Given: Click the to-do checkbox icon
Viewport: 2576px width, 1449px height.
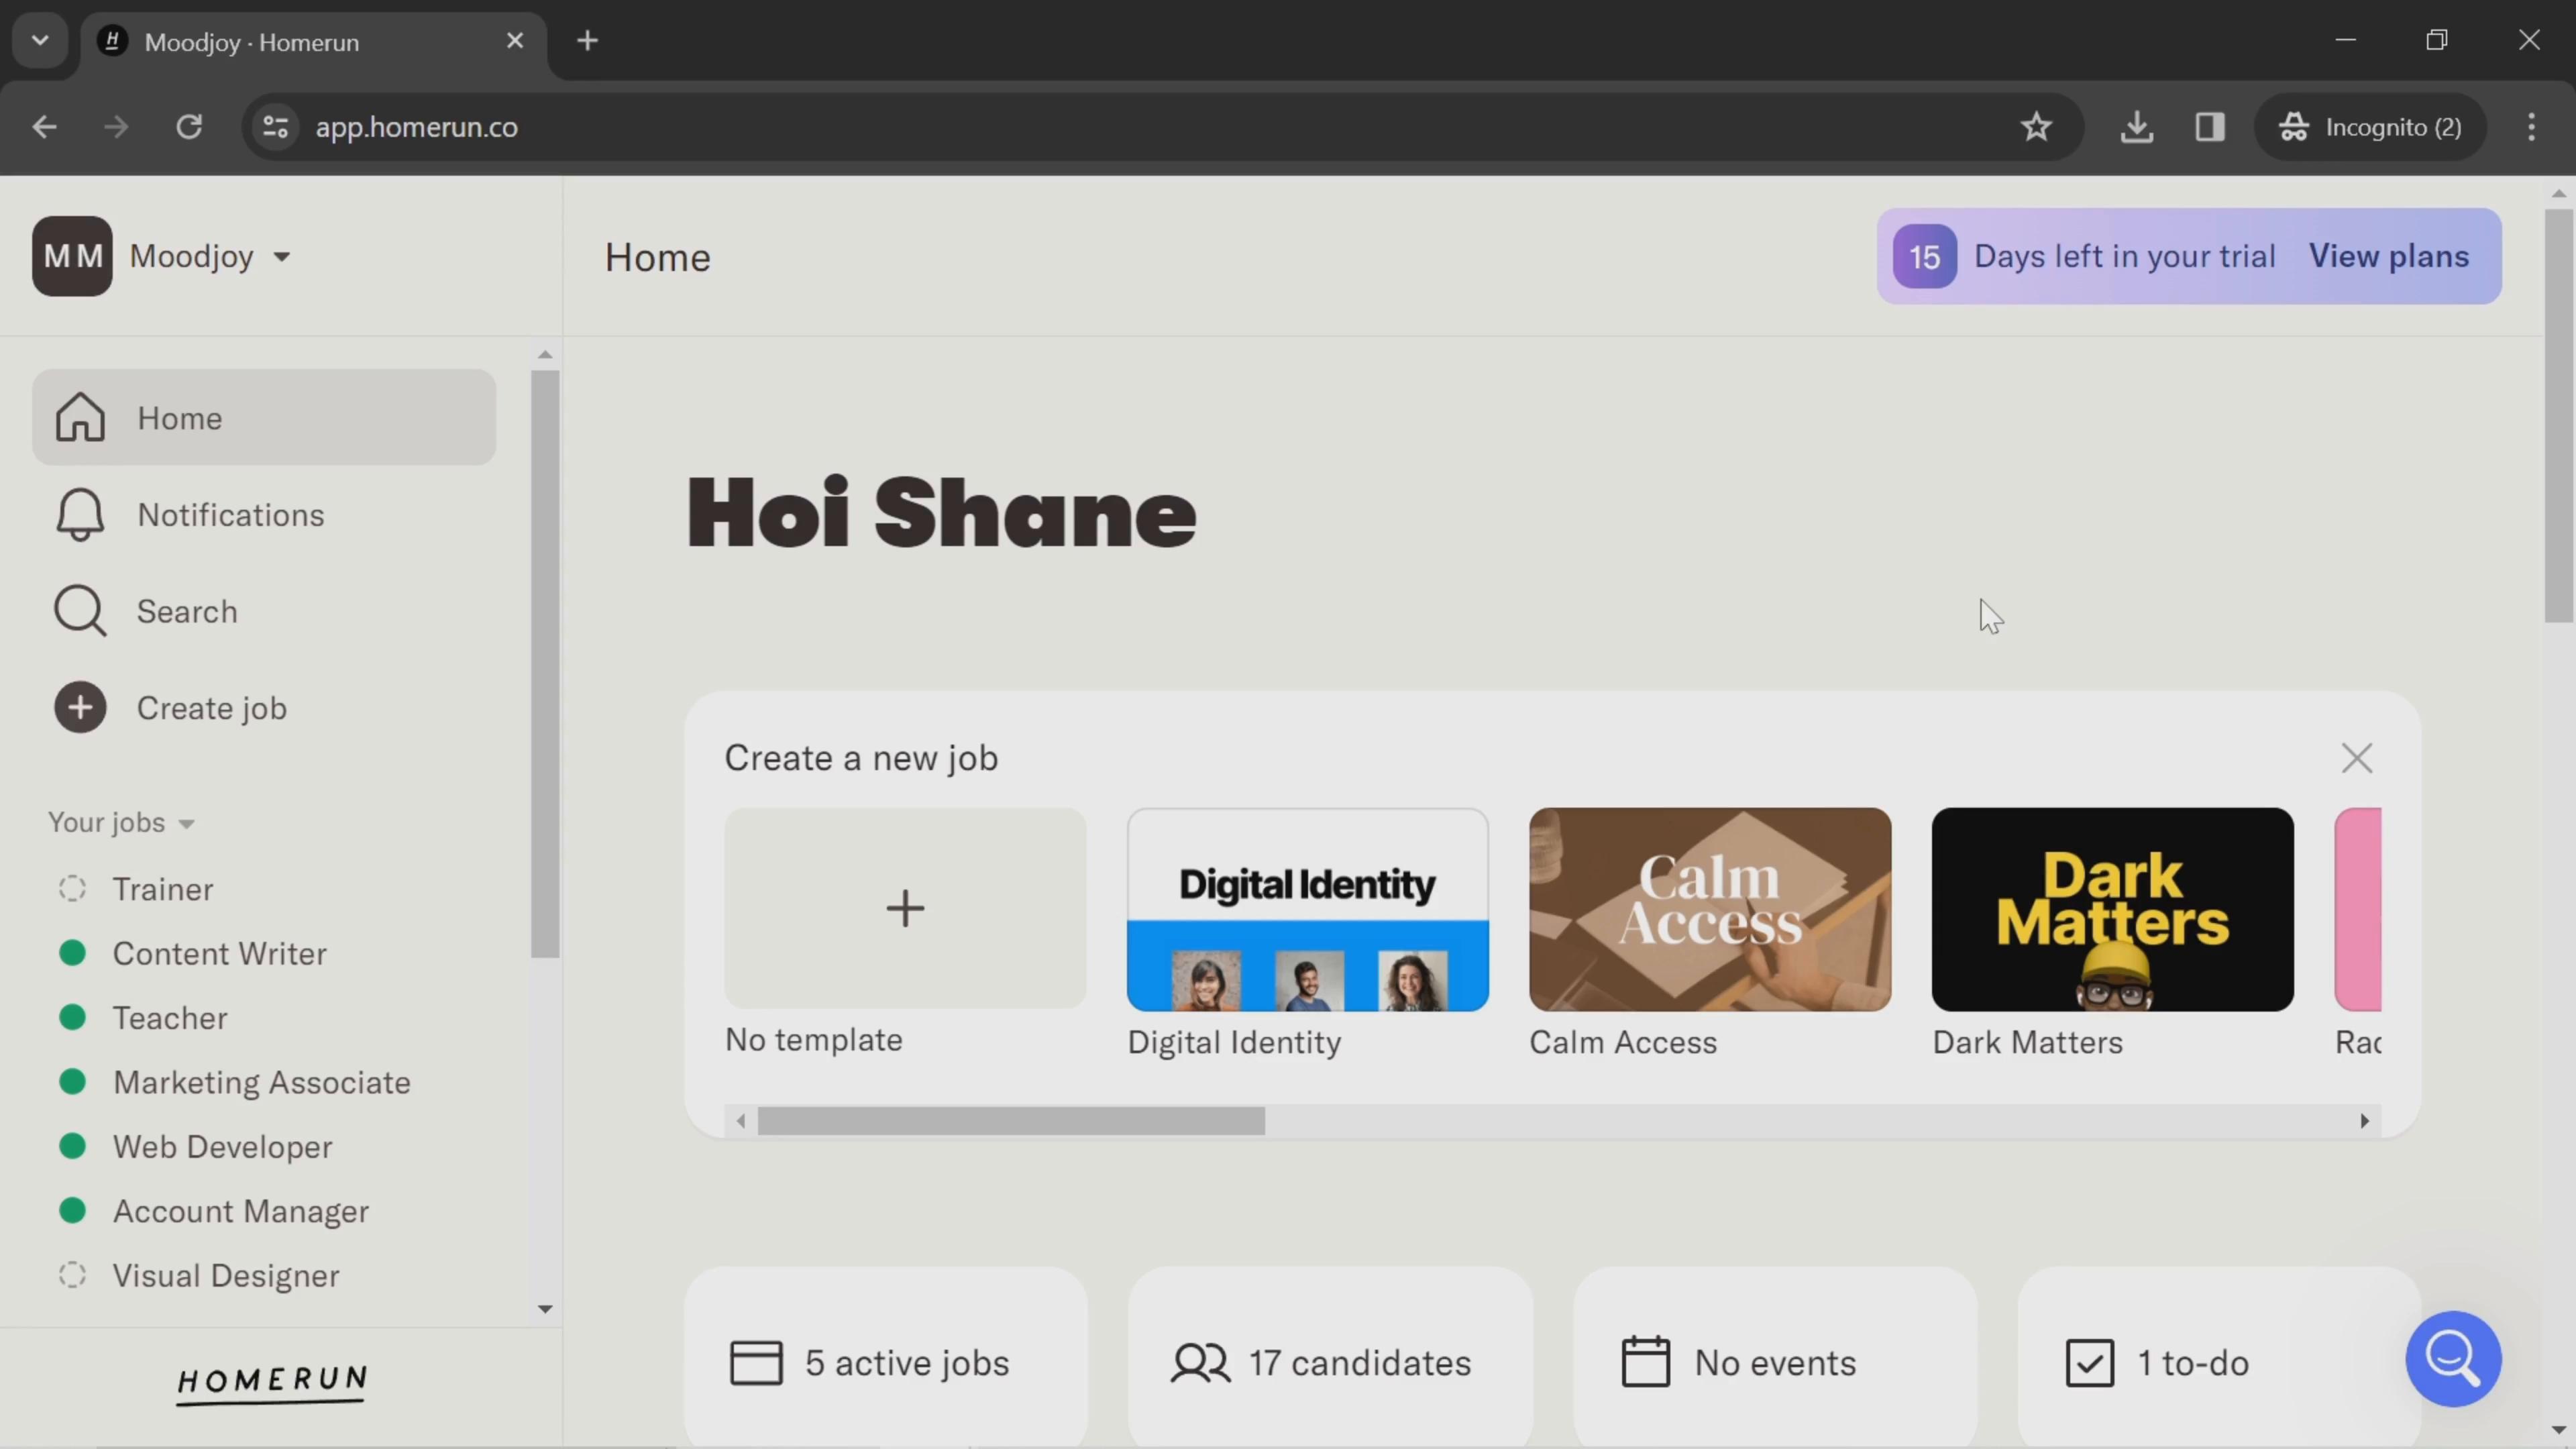Looking at the screenshot, I should (2090, 1362).
